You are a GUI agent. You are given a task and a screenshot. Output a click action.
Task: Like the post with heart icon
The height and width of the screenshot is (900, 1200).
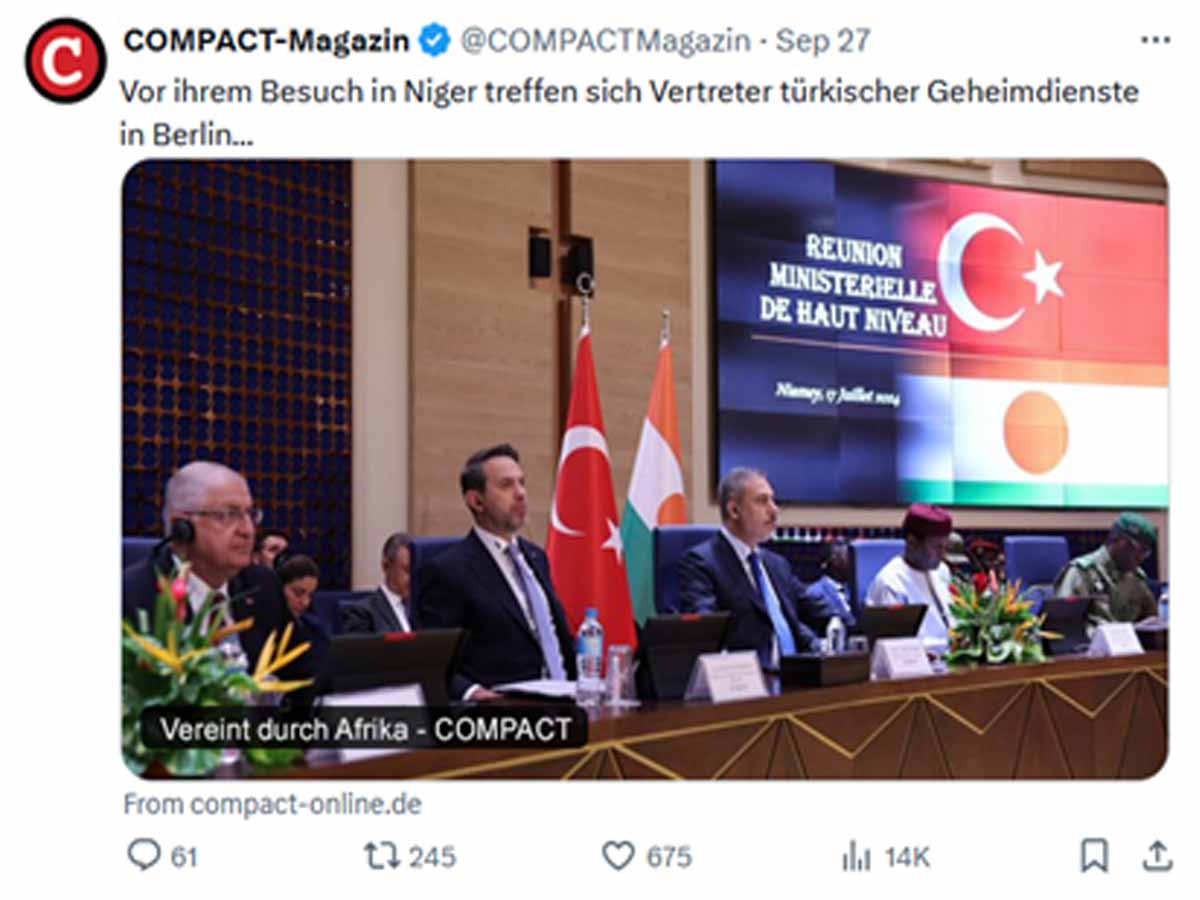coord(618,856)
